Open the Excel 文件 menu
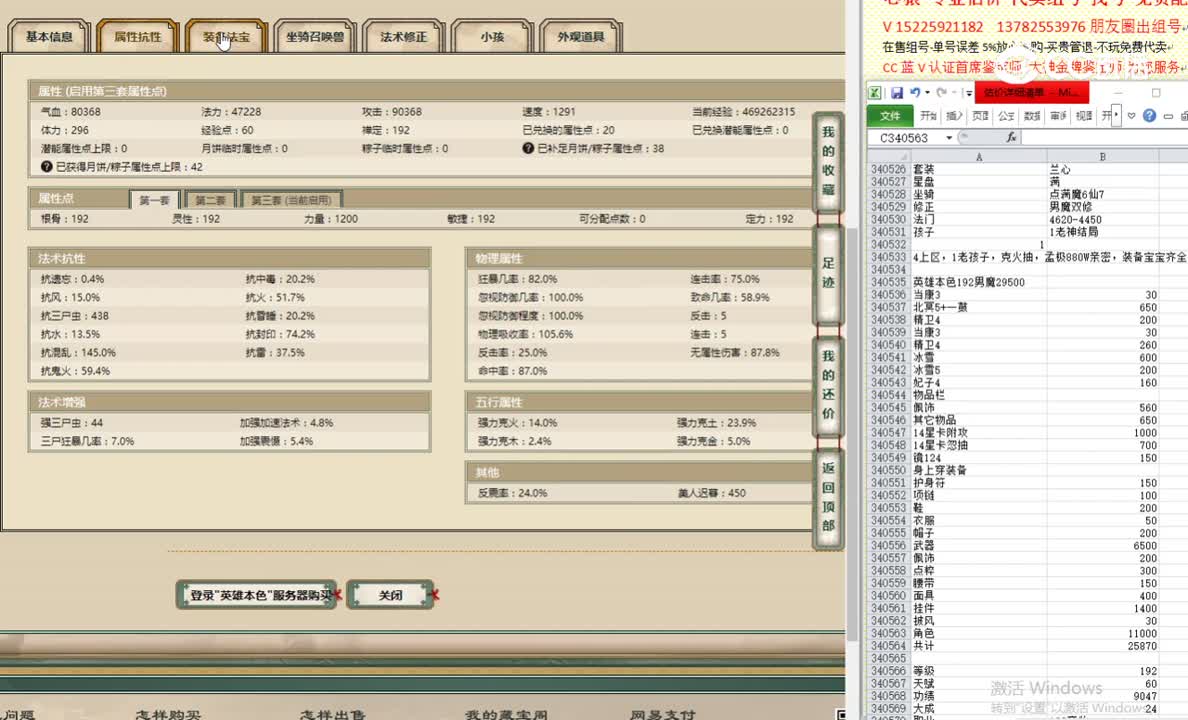Viewport: 1188px width, 720px height. tap(890, 115)
